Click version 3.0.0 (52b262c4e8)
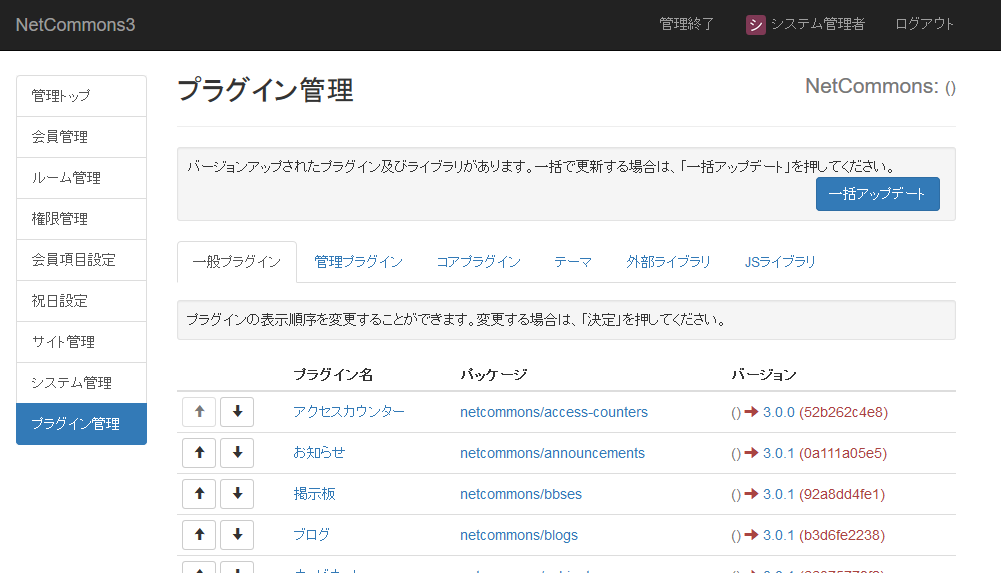The height and width of the screenshot is (573, 1001). (x=825, y=412)
